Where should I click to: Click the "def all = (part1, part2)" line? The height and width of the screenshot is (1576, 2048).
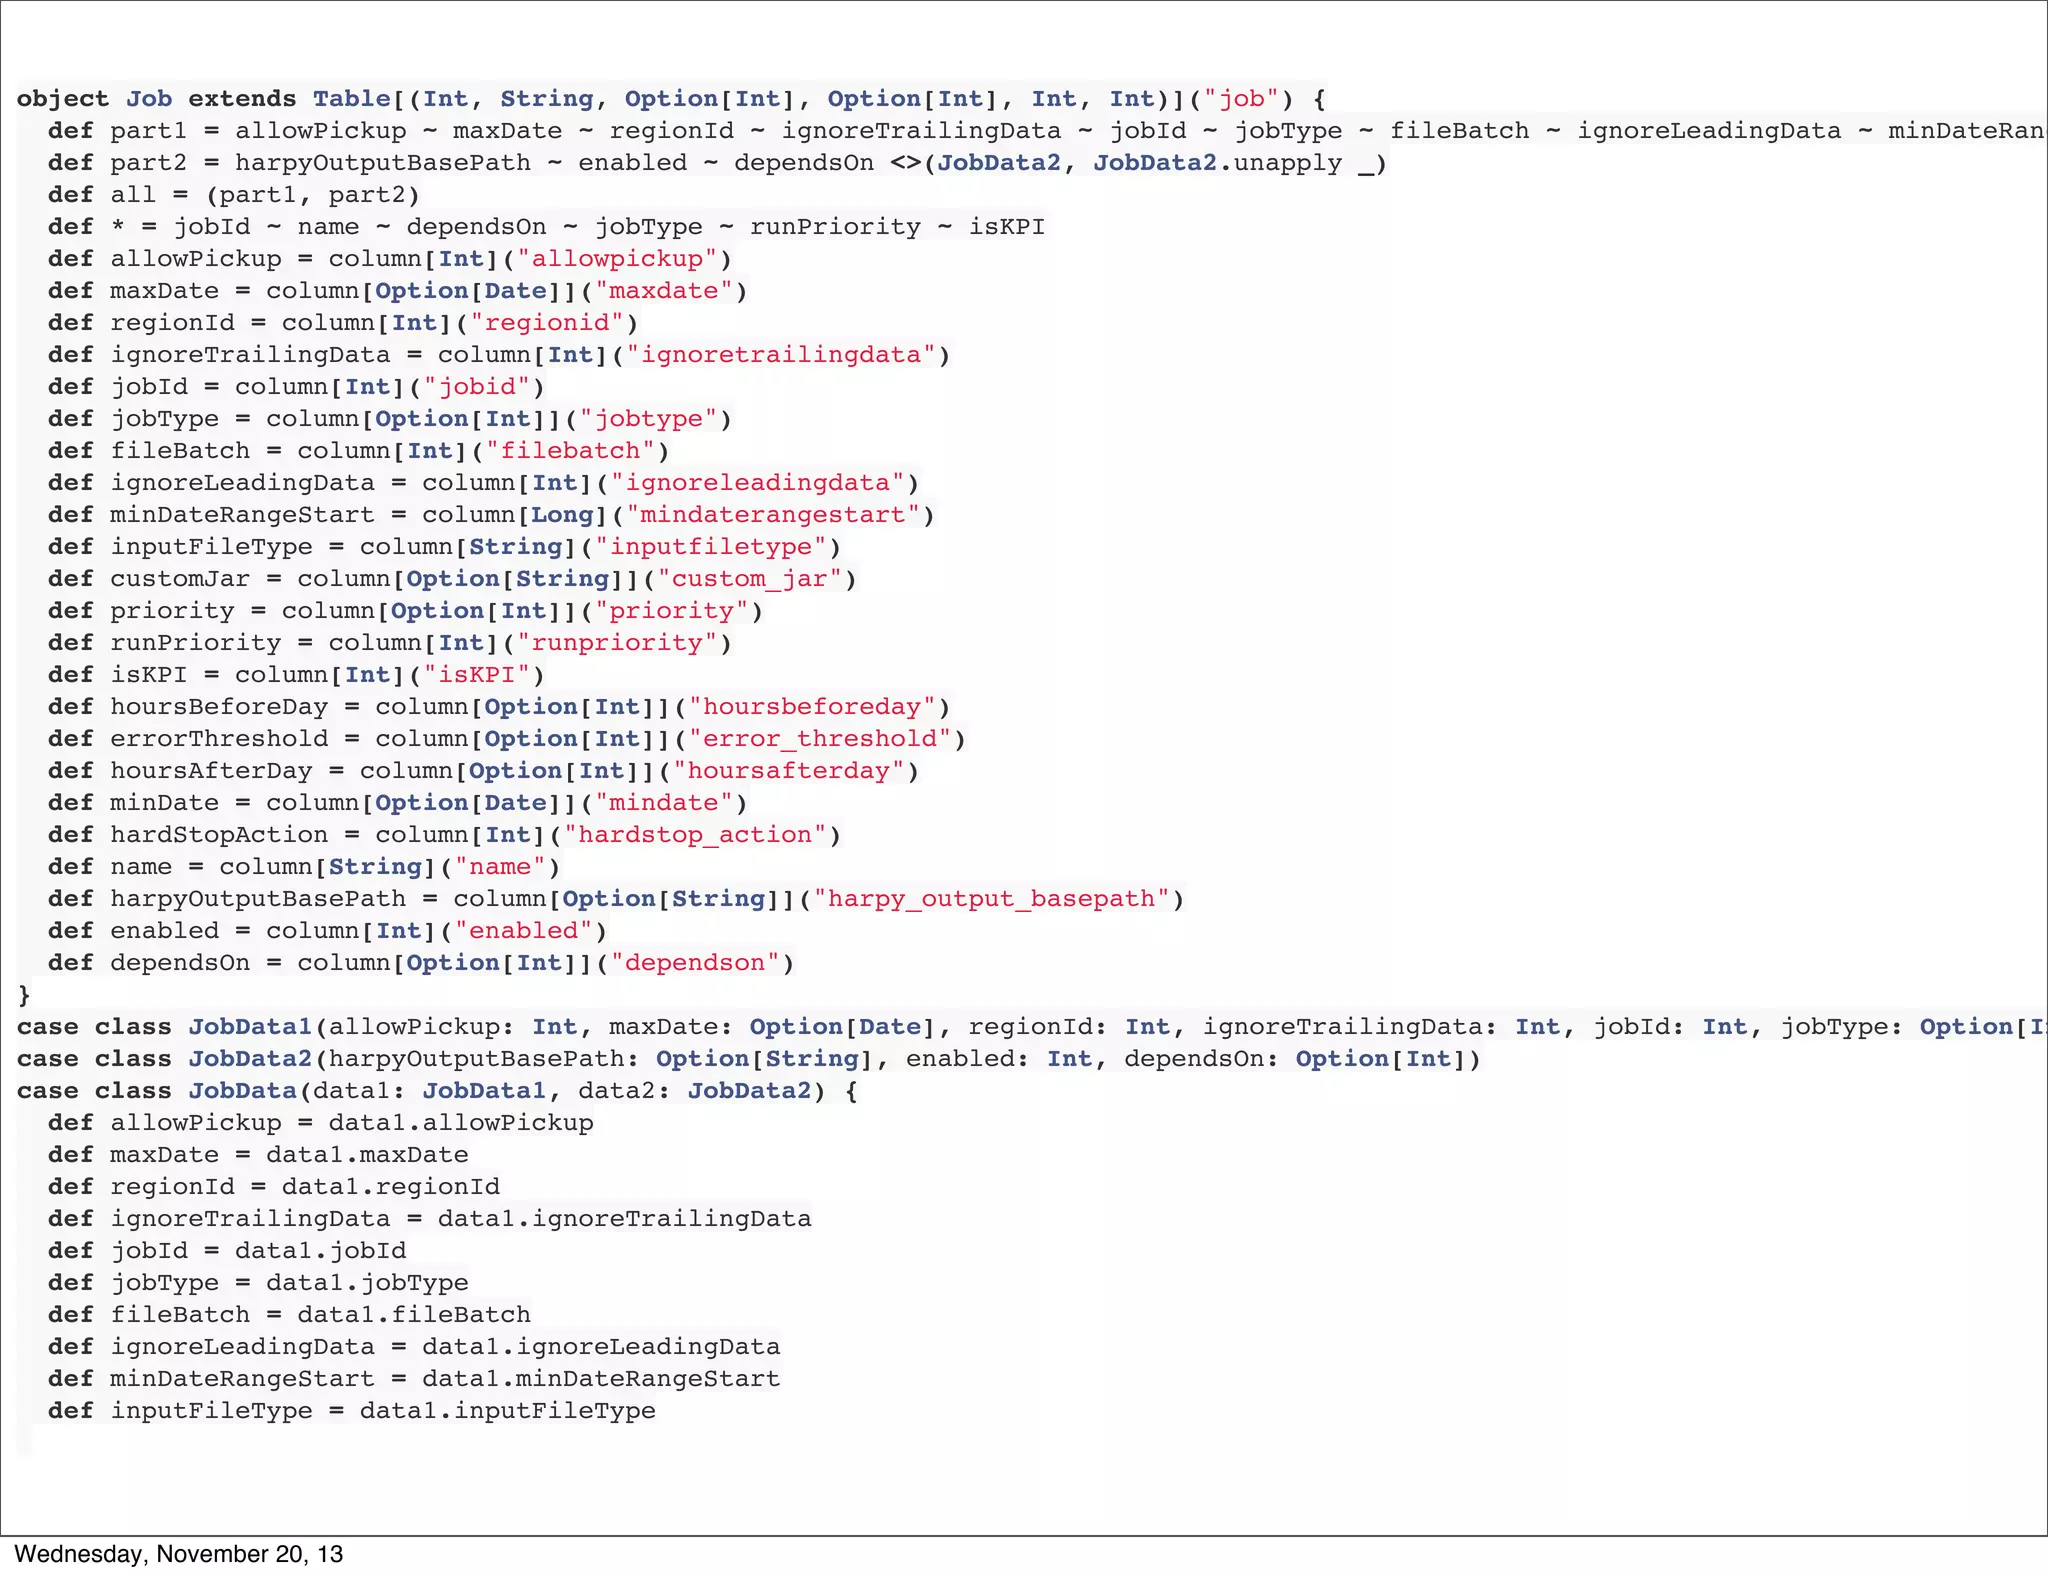234,195
